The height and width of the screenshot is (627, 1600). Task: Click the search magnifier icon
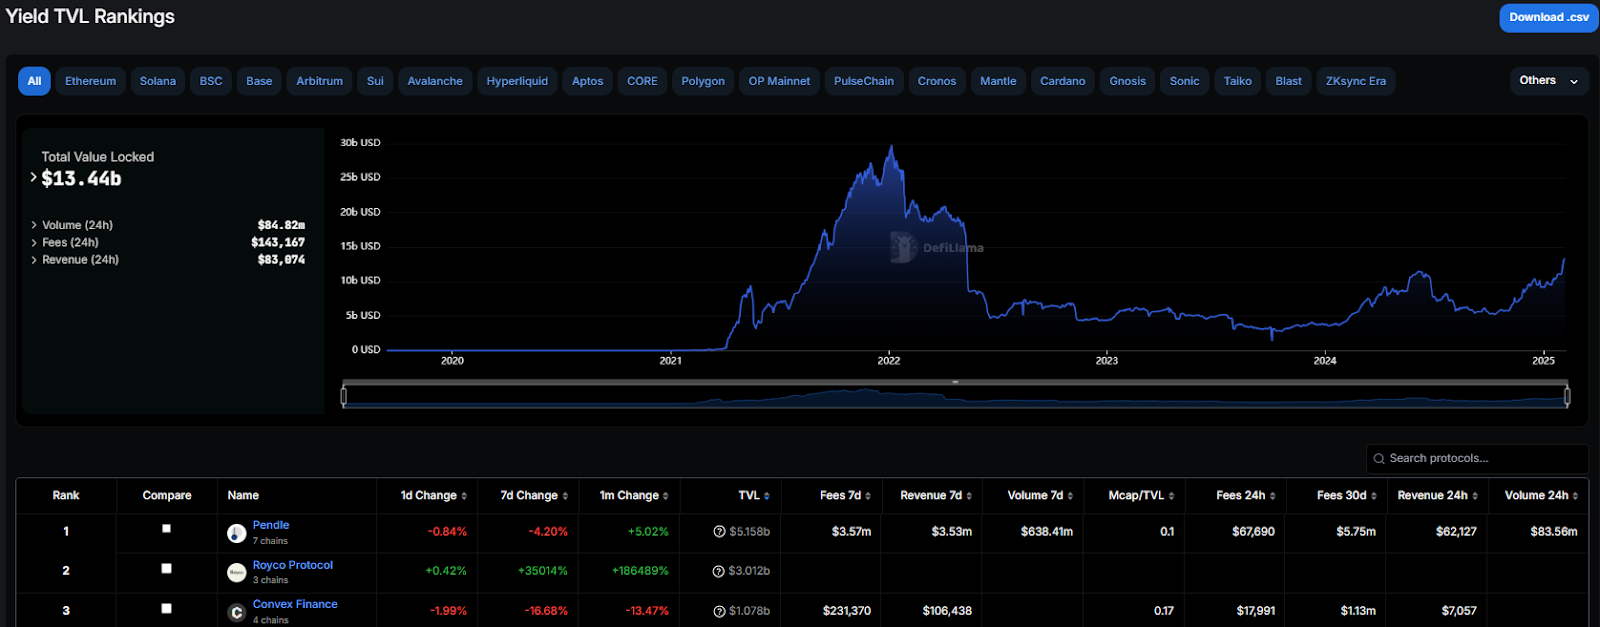(1379, 459)
